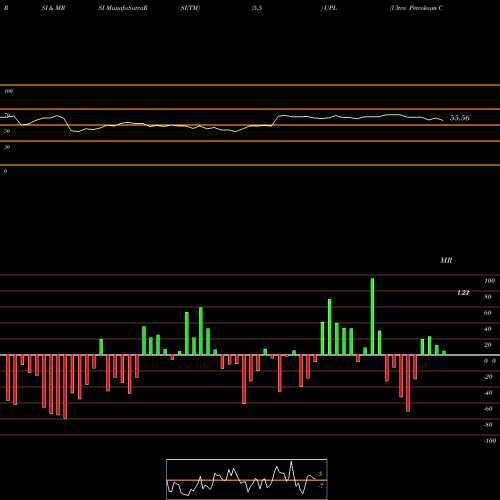Click the MR axis label 40
The height and width of the screenshot is (500, 500).
click(x=488, y=329)
